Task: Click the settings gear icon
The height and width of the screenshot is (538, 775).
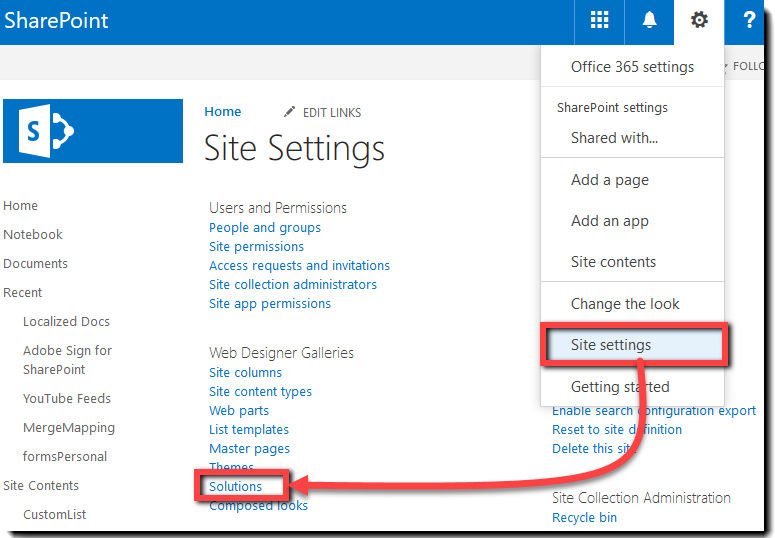Action: (699, 20)
